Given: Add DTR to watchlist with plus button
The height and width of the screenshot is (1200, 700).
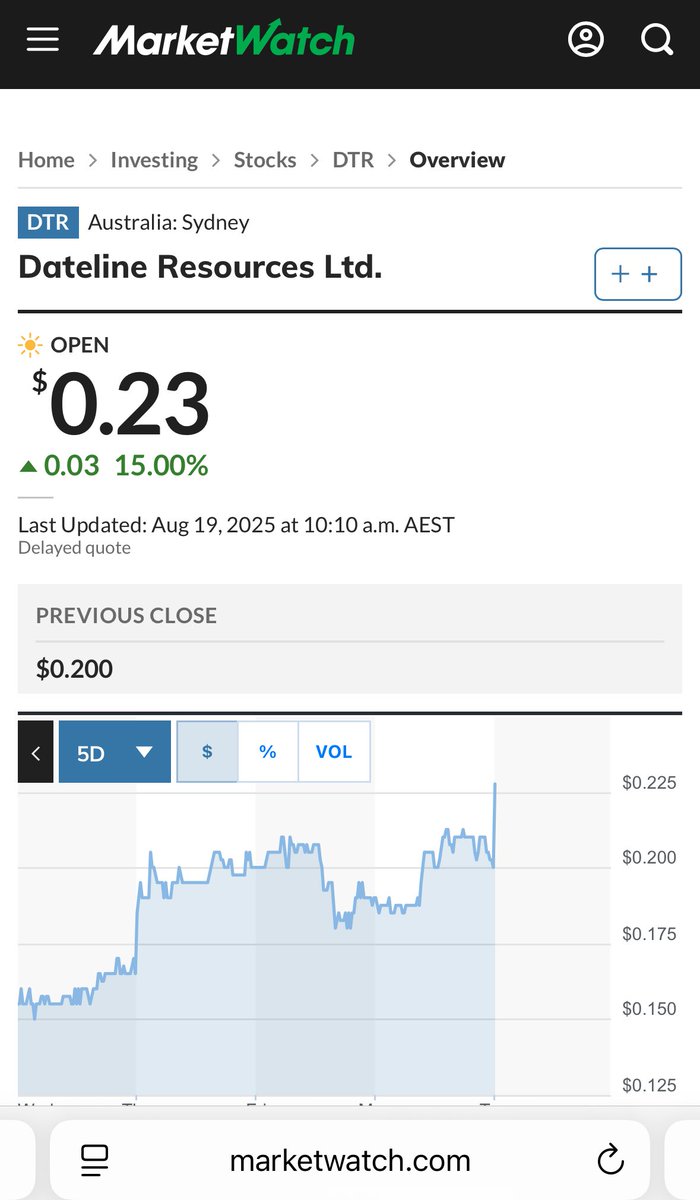Looking at the screenshot, I should (638, 274).
